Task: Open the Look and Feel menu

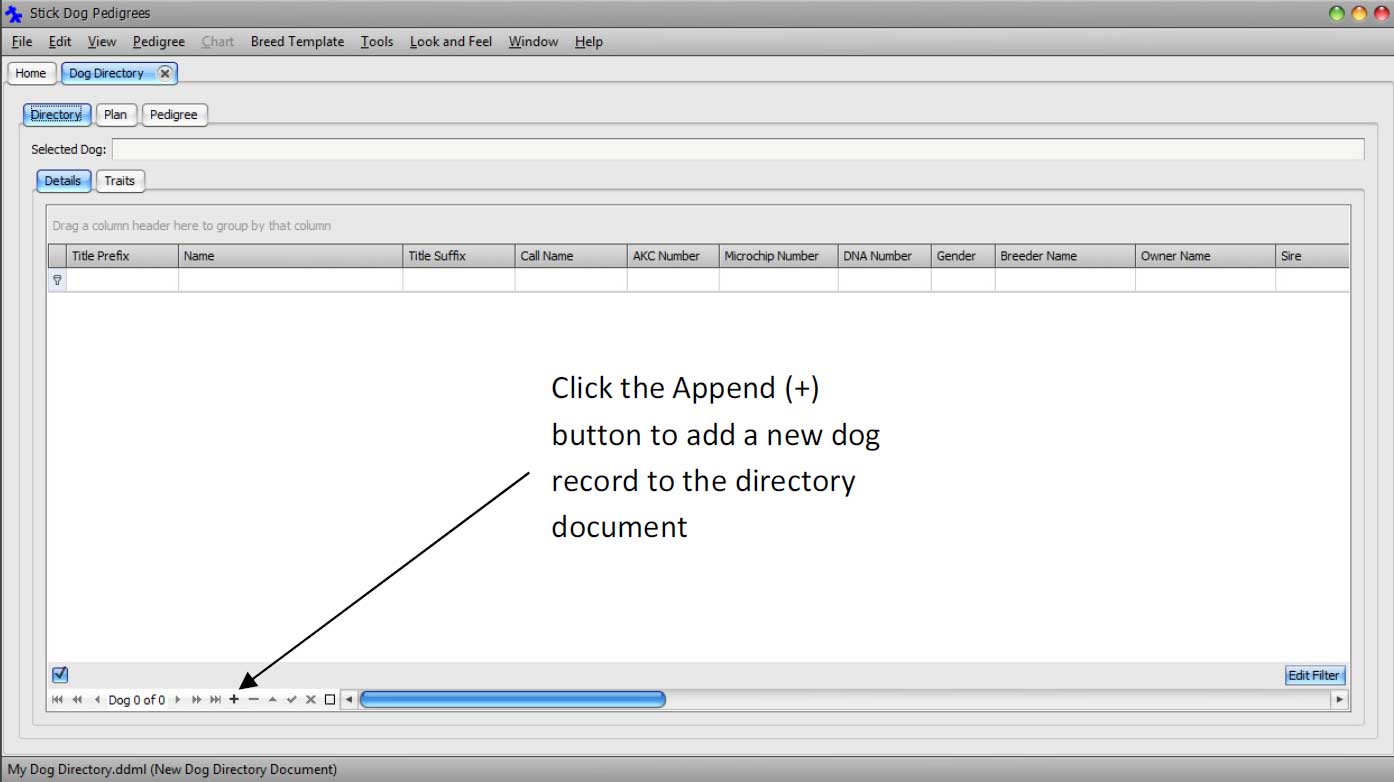Action: [450, 41]
